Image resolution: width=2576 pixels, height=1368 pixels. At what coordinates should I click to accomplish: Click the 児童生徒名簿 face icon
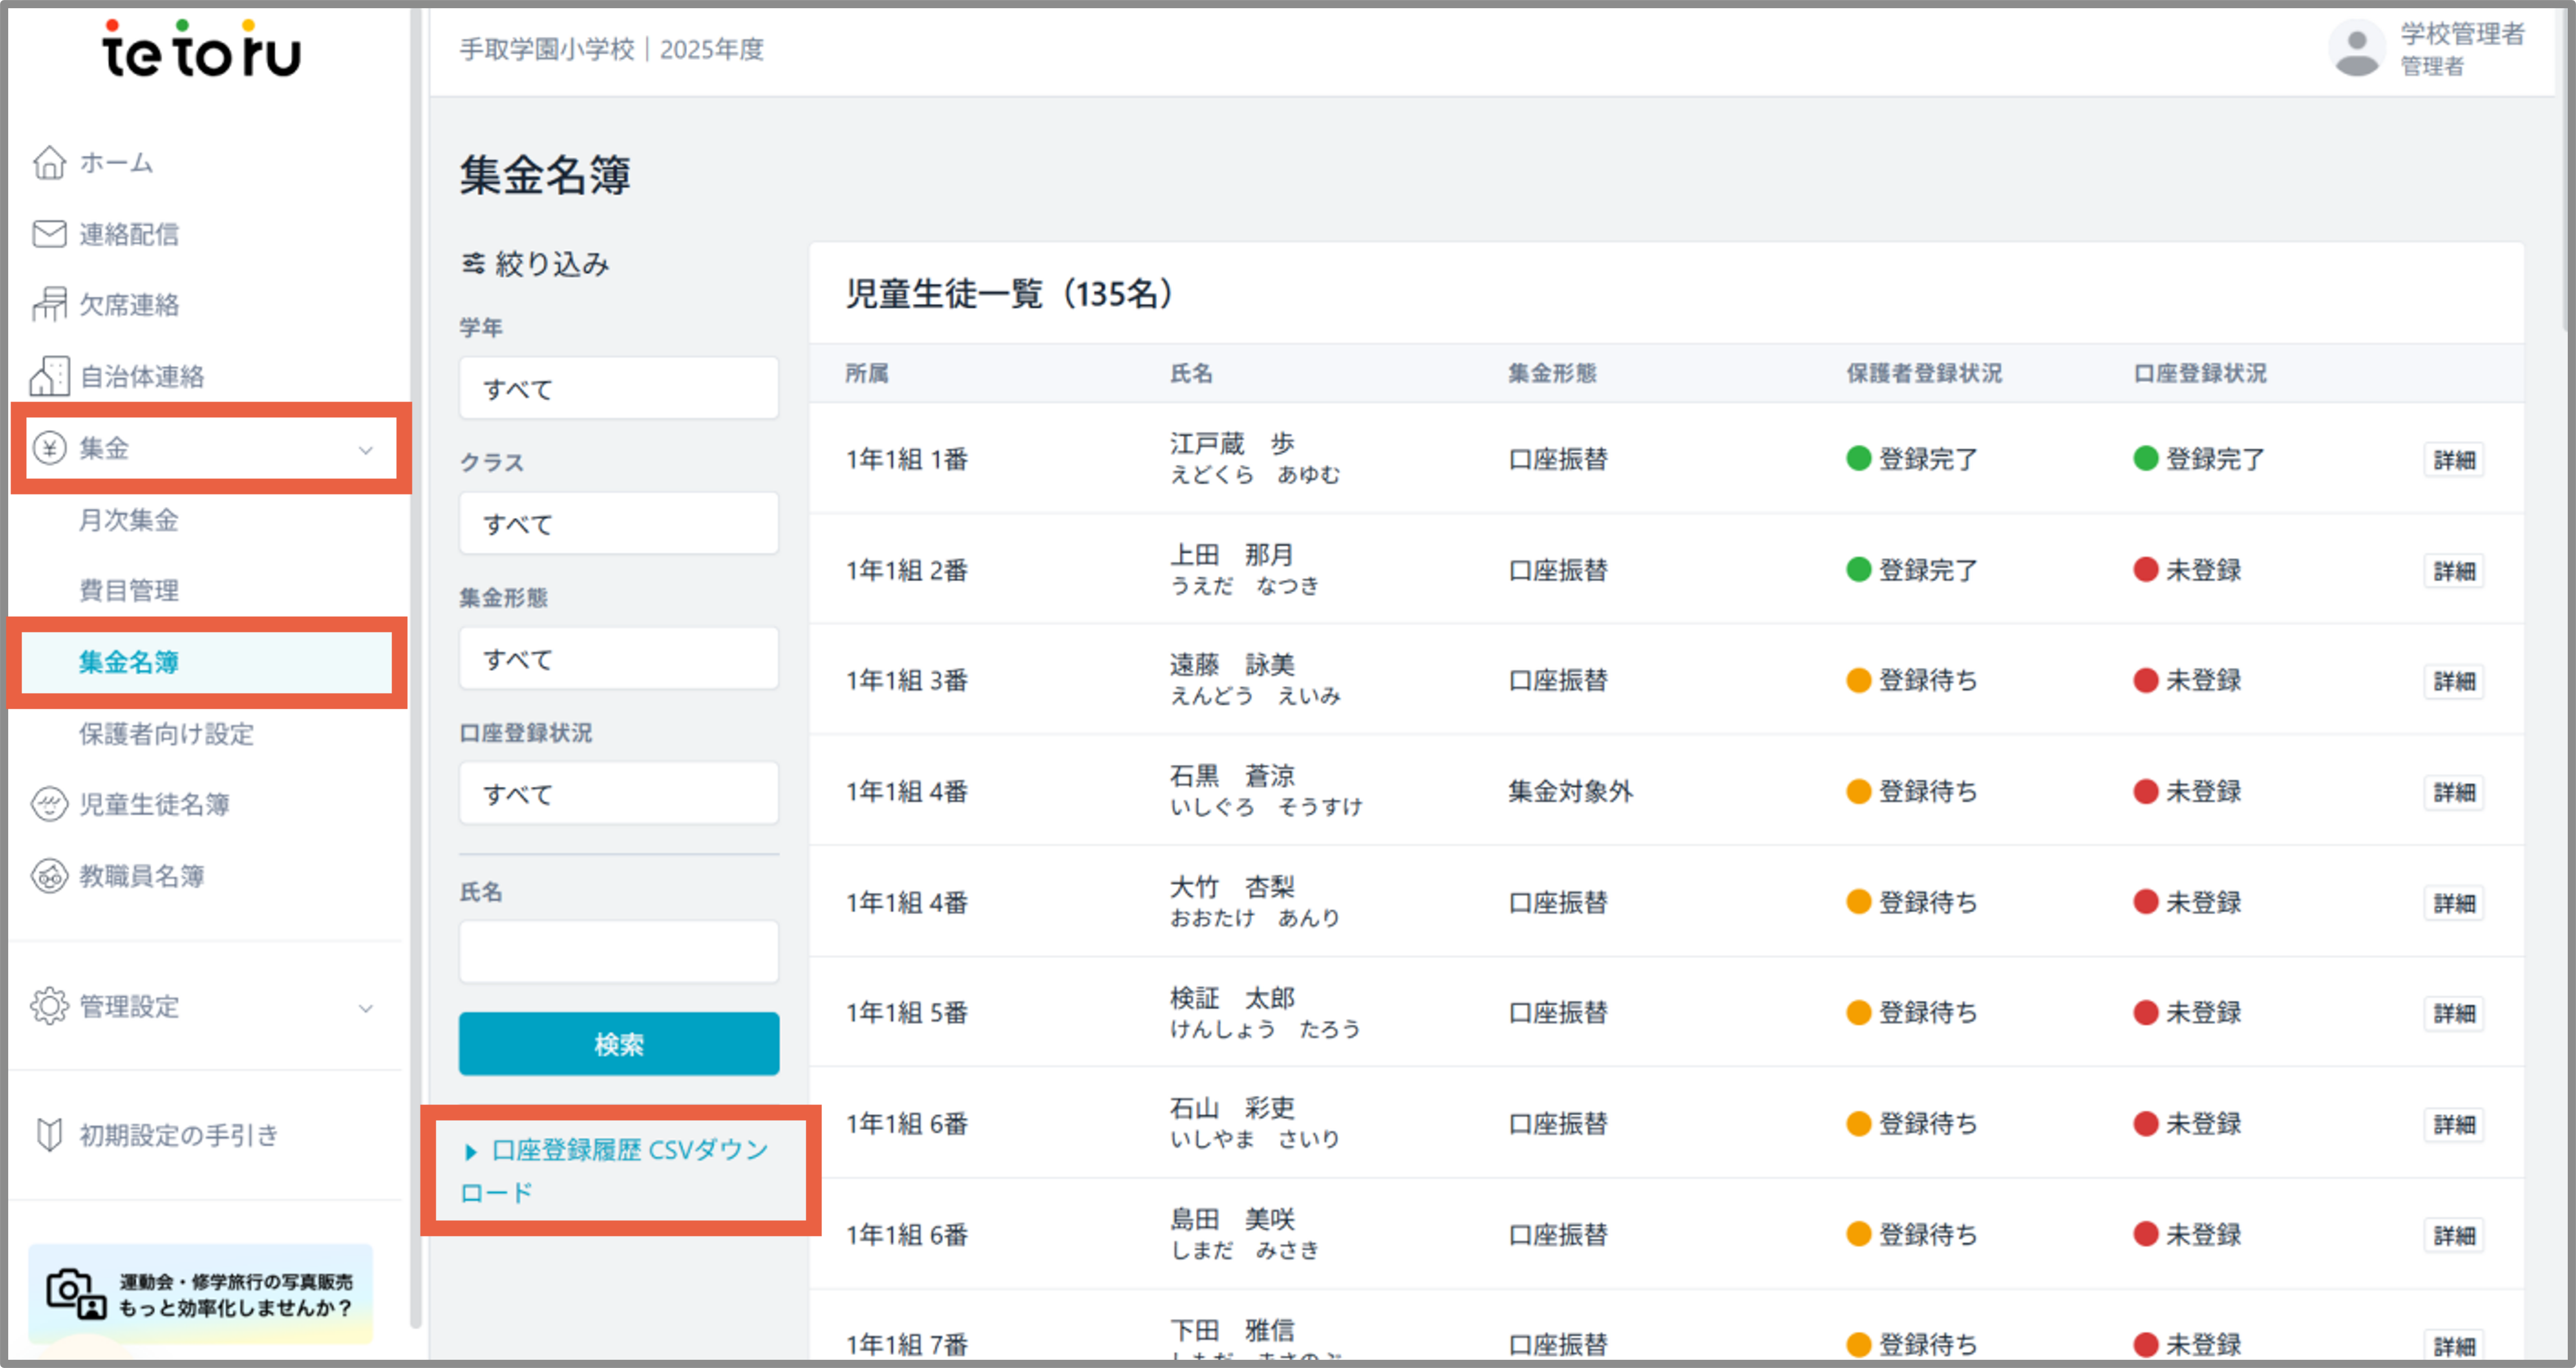[x=49, y=804]
